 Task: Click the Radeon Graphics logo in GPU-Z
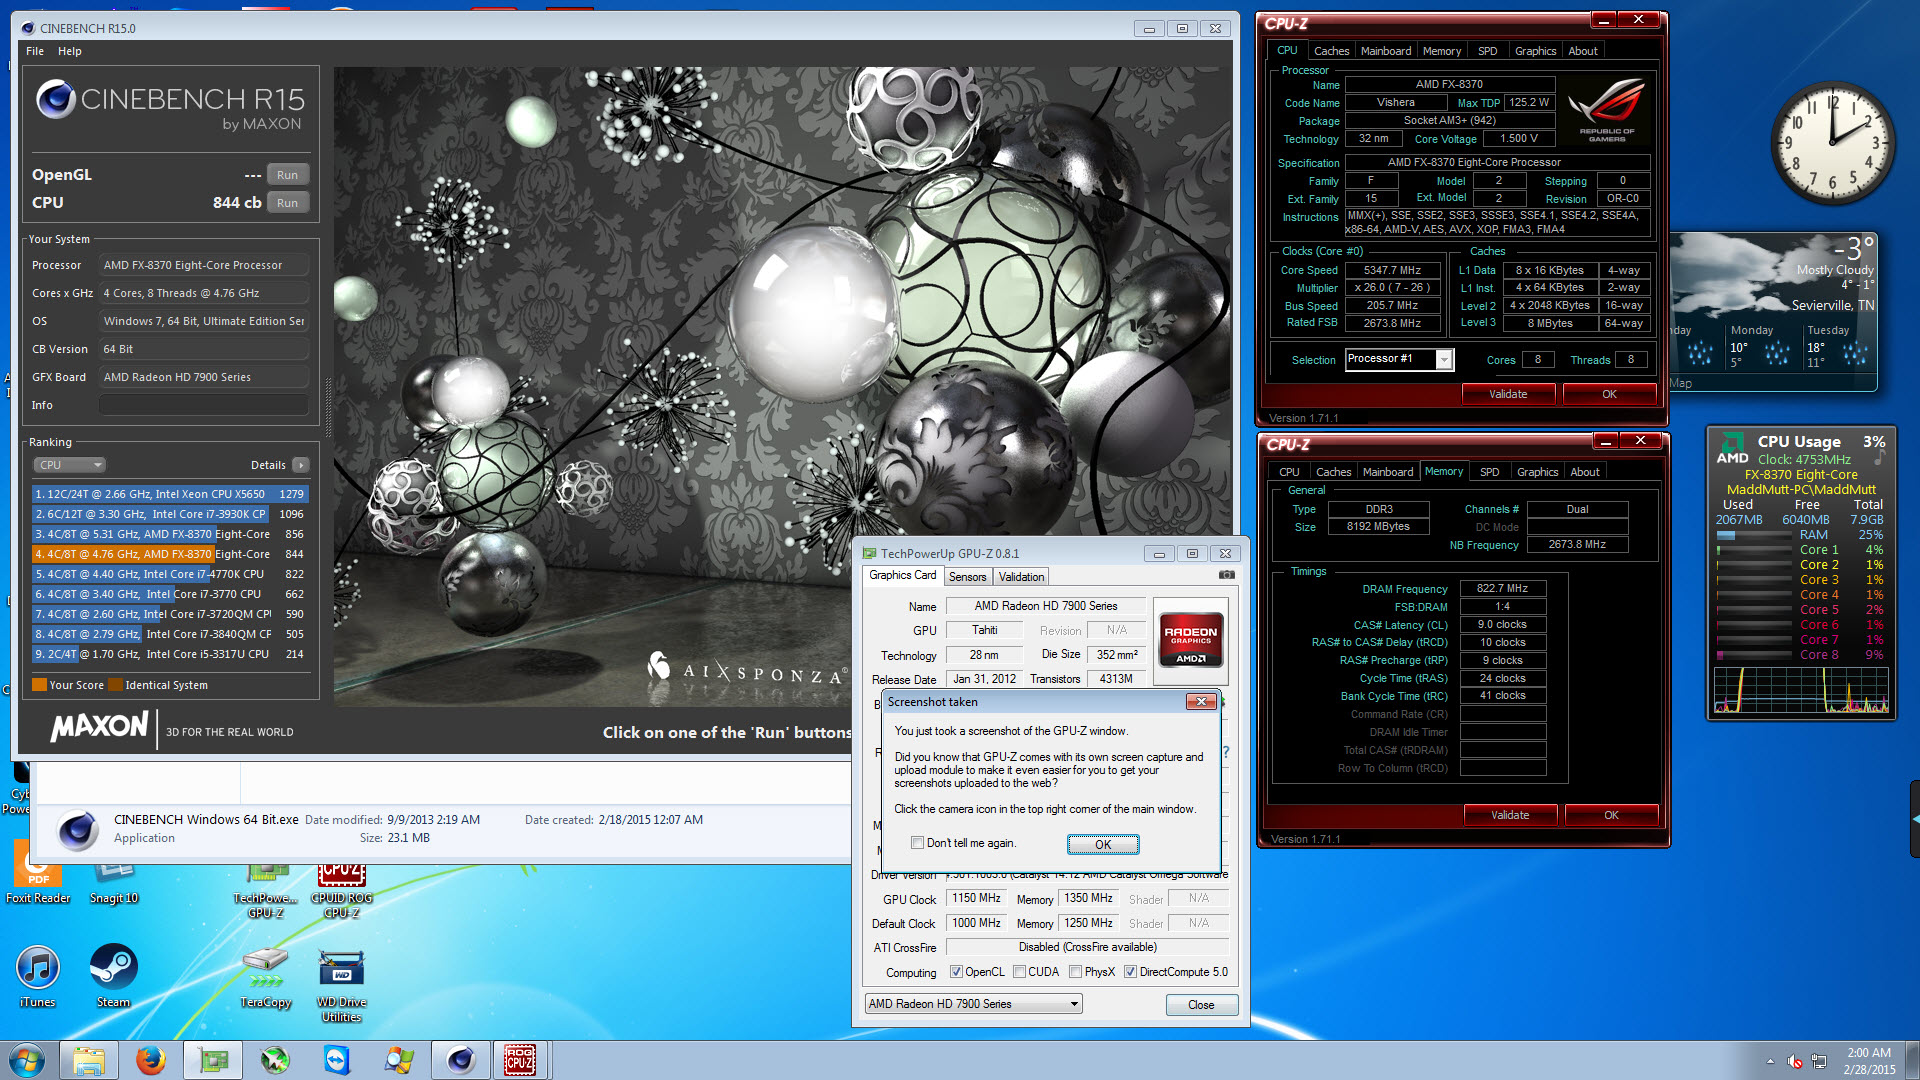pos(1190,641)
